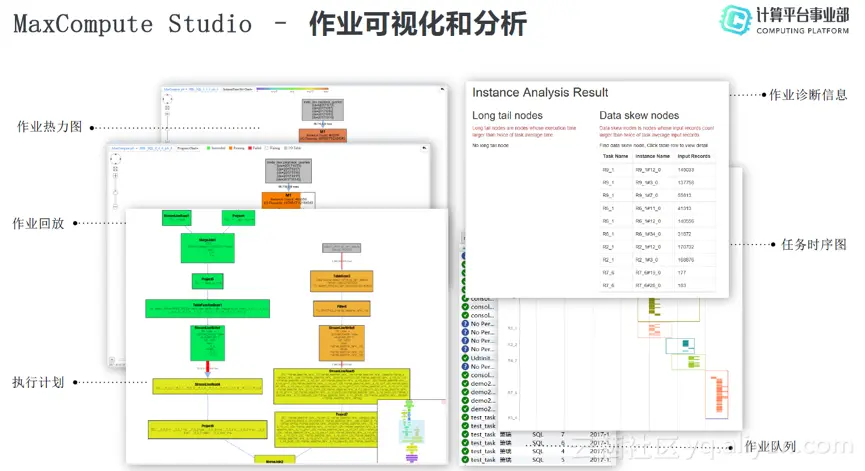The width and height of the screenshot is (865, 471).
Task: Click the Task Name column header
Action: coord(615,156)
